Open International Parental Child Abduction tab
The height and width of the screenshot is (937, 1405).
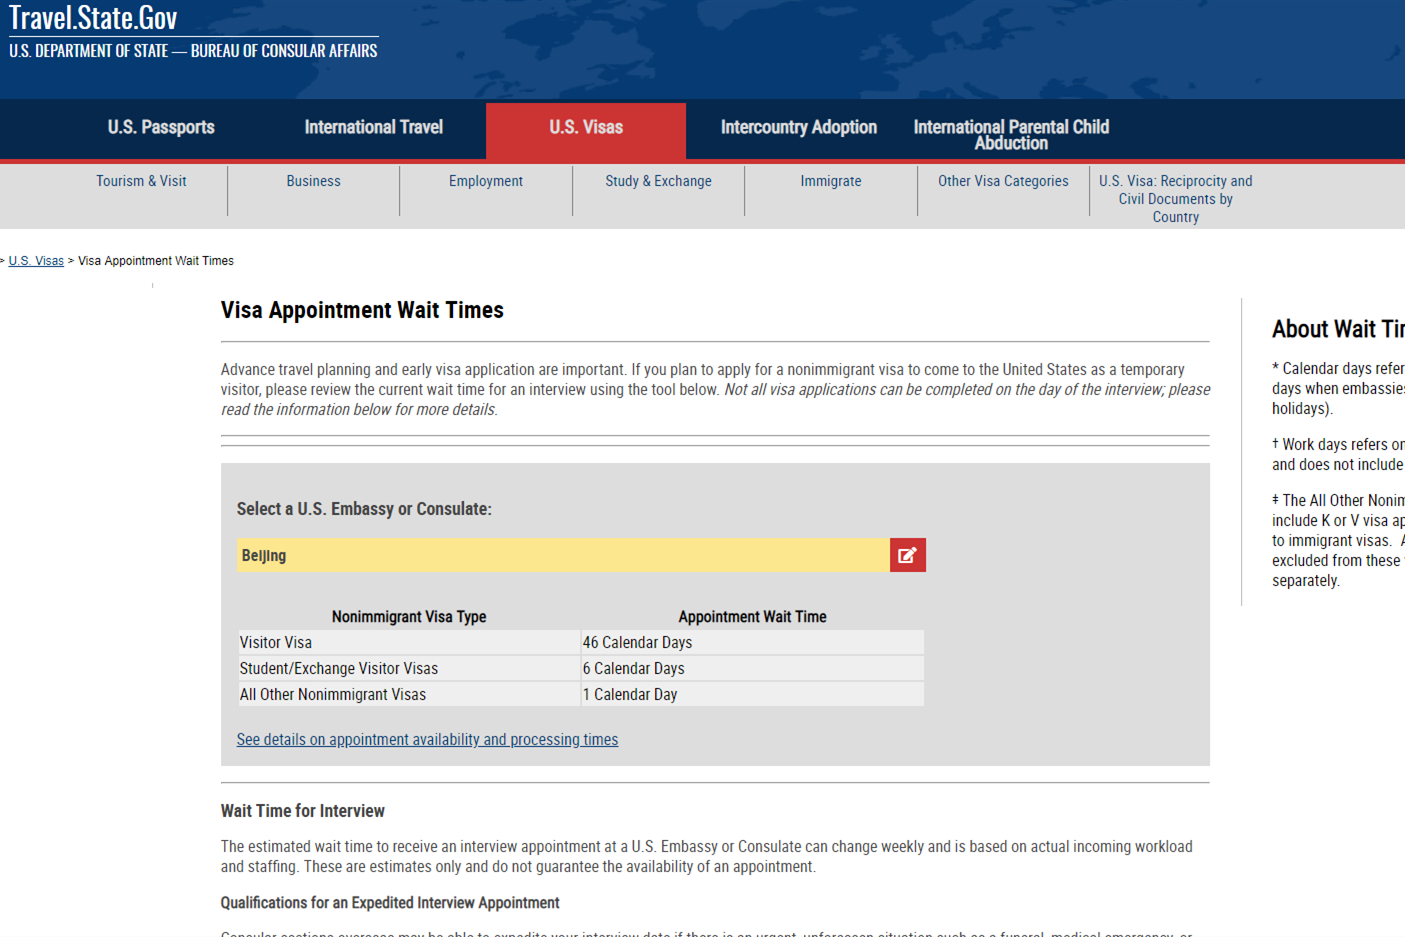[x=1010, y=135]
